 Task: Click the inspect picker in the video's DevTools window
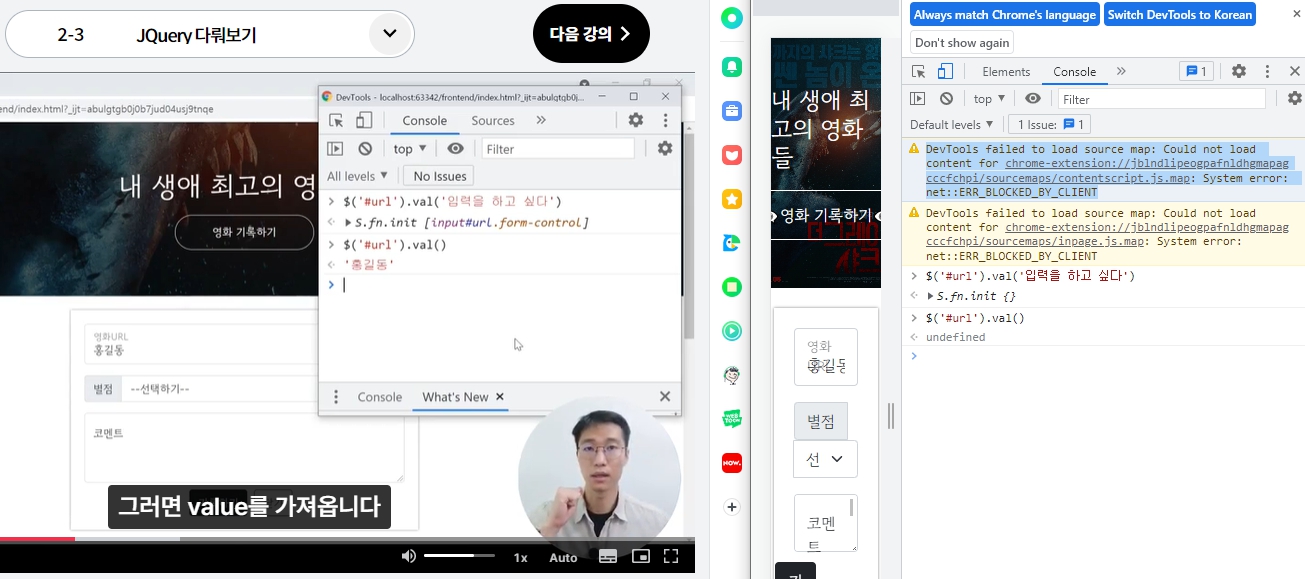[337, 120]
